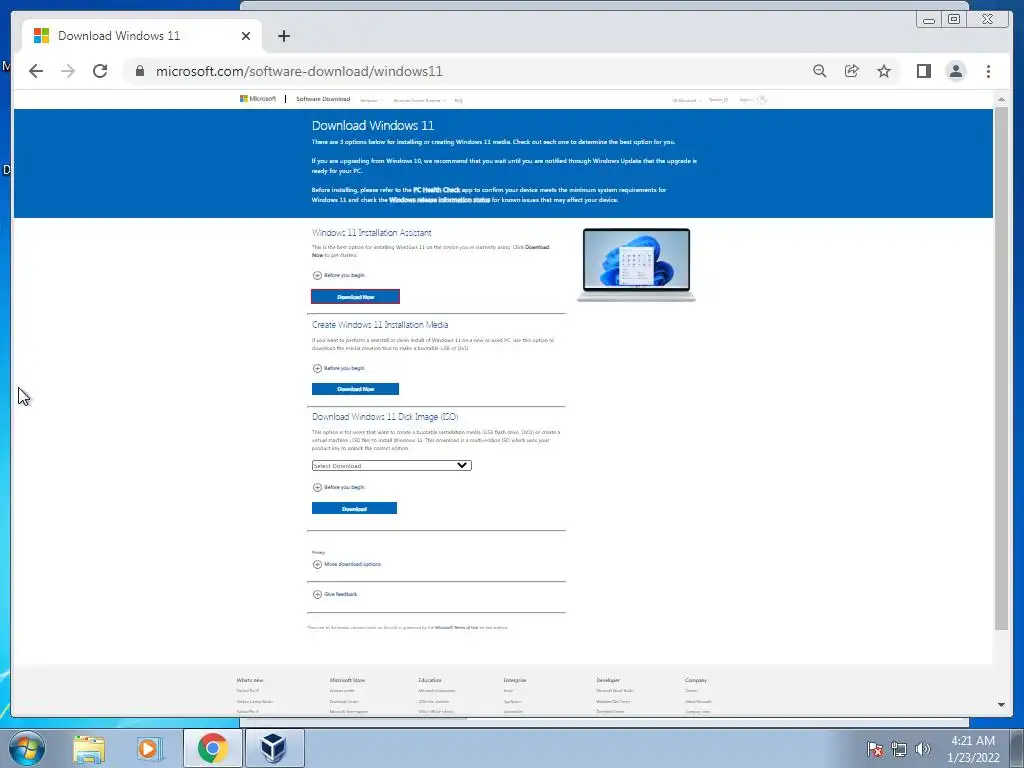This screenshot has width=1024, height=768.
Task: Click the scrollbar down arrow
Action: click(1001, 705)
